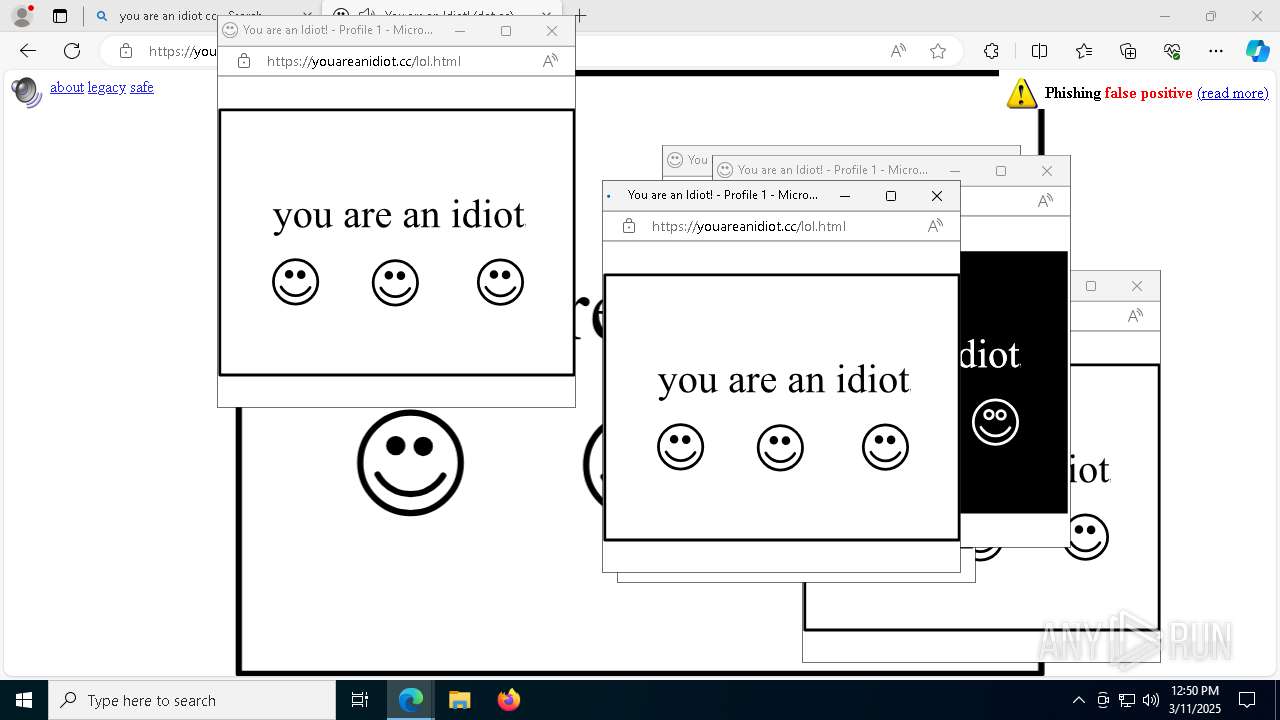Go back using the back arrow

[x=28, y=51]
